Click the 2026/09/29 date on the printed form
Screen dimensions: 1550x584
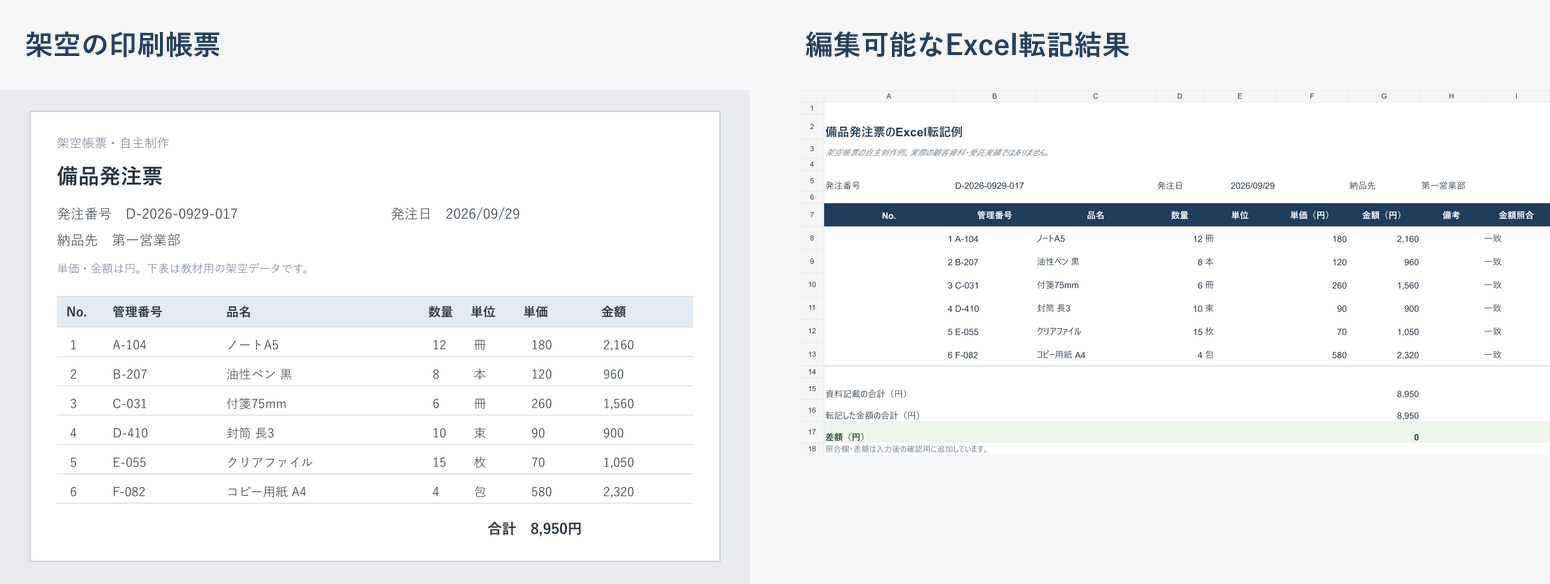(x=482, y=214)
